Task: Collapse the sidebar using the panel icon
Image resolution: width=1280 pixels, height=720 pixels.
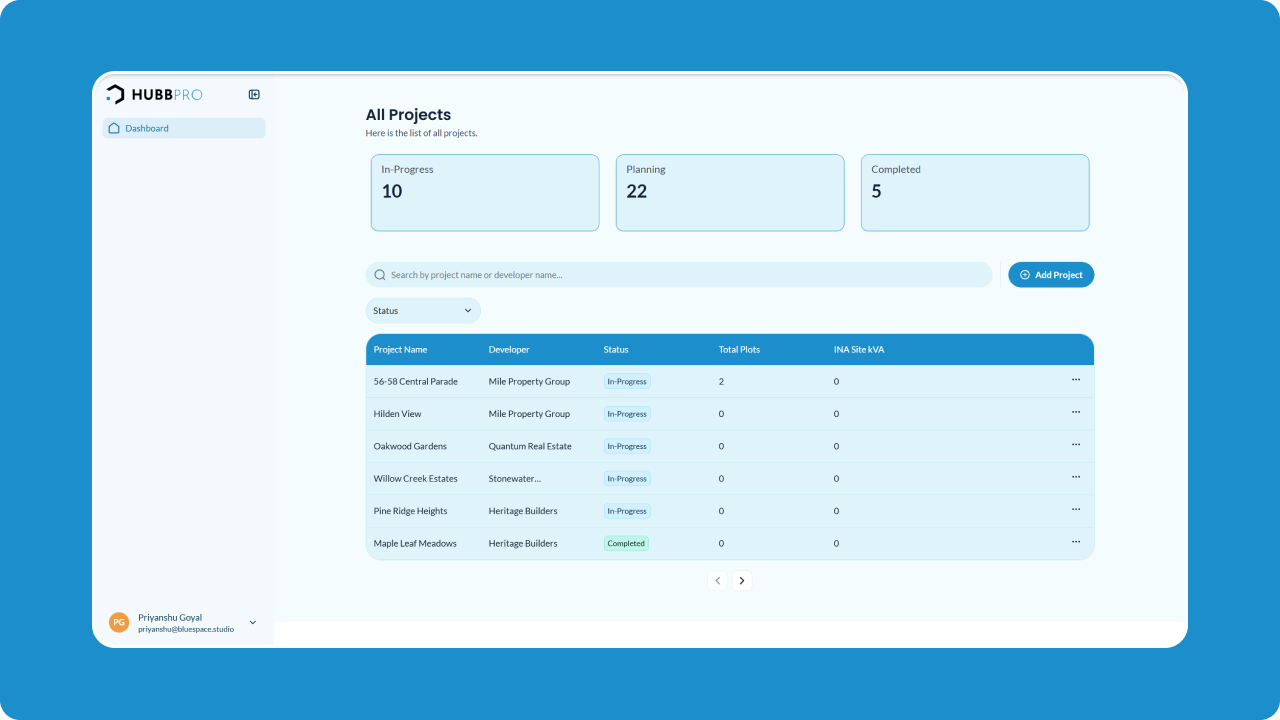Action: click(253, 94)
